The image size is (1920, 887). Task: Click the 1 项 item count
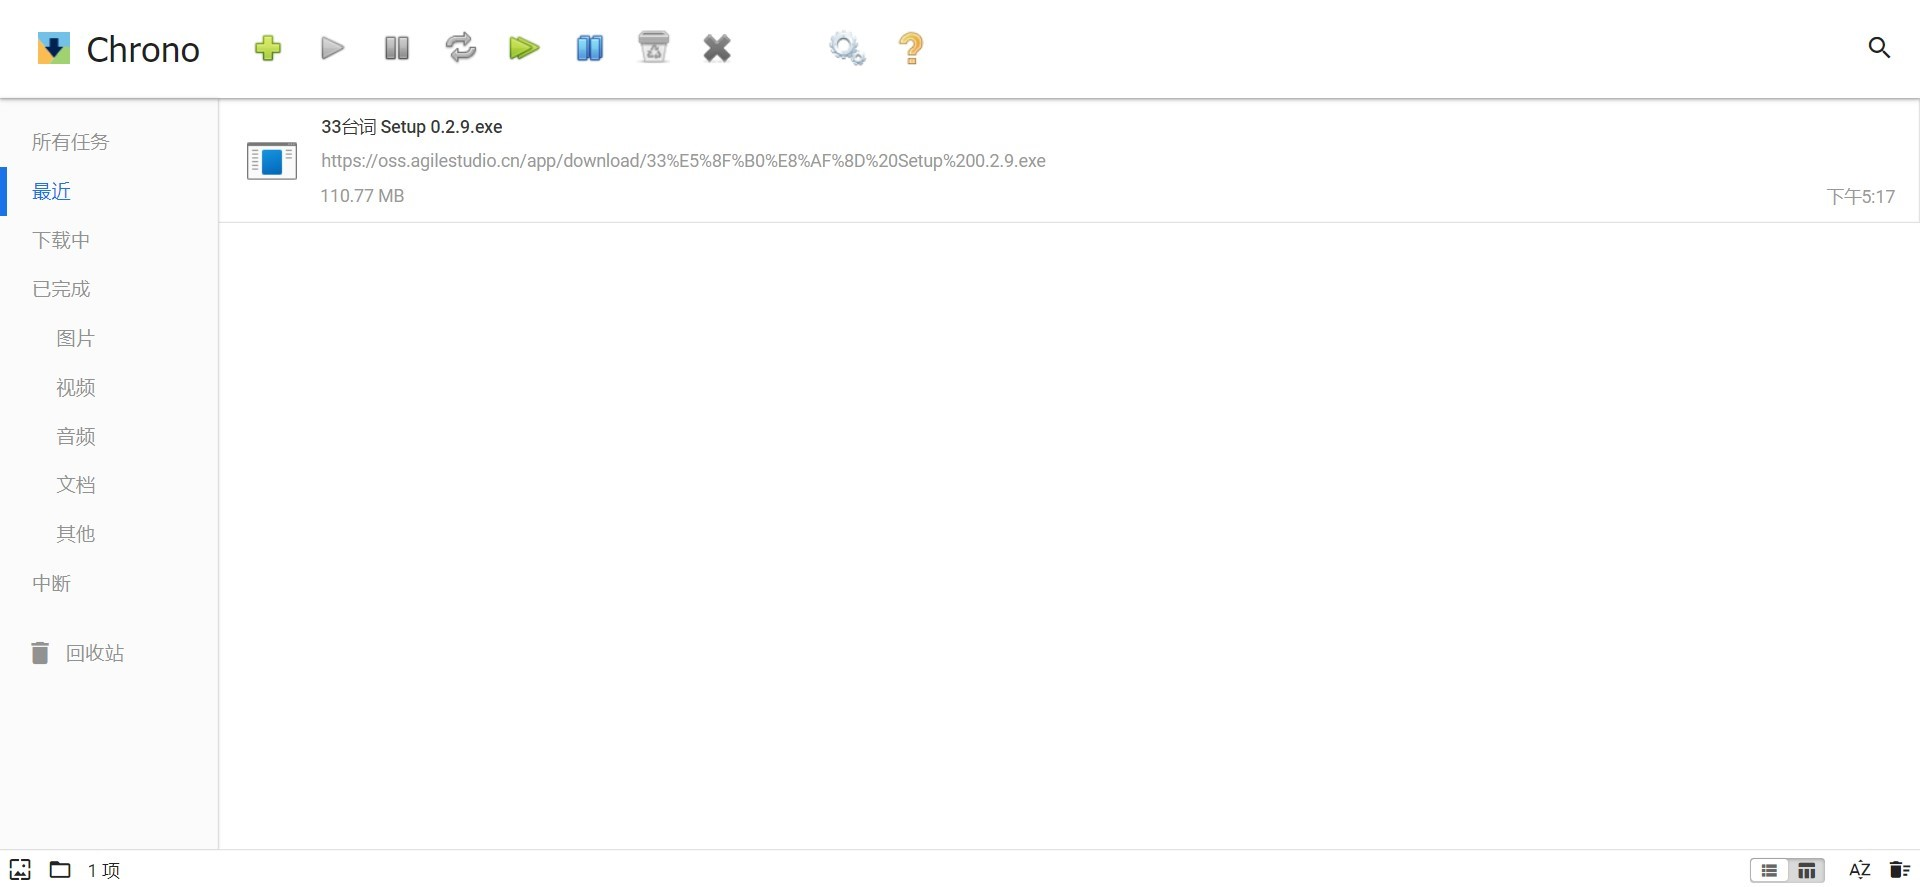(x=104, y=870)
